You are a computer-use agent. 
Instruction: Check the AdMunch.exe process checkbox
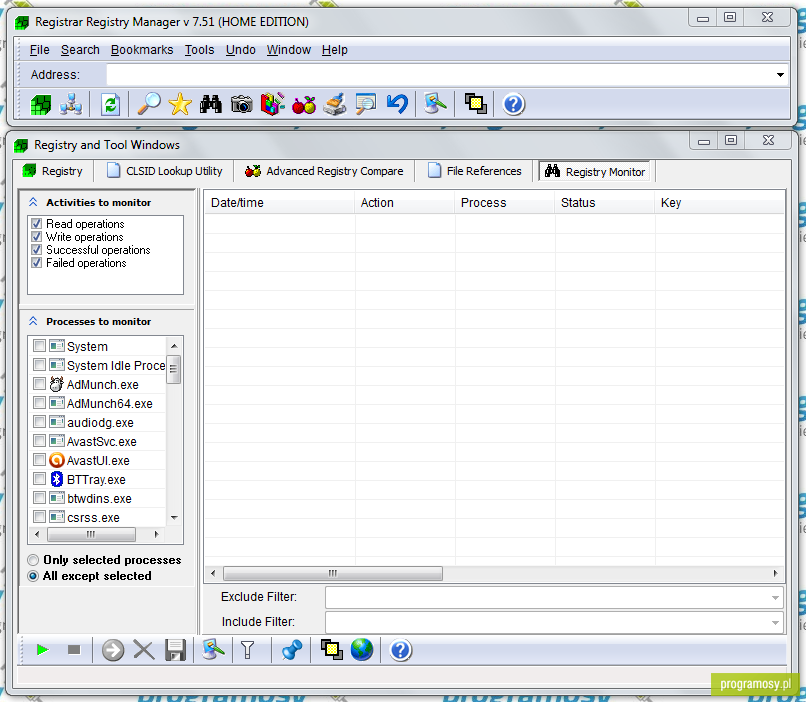pyautogui.click(x=39, y=383)
